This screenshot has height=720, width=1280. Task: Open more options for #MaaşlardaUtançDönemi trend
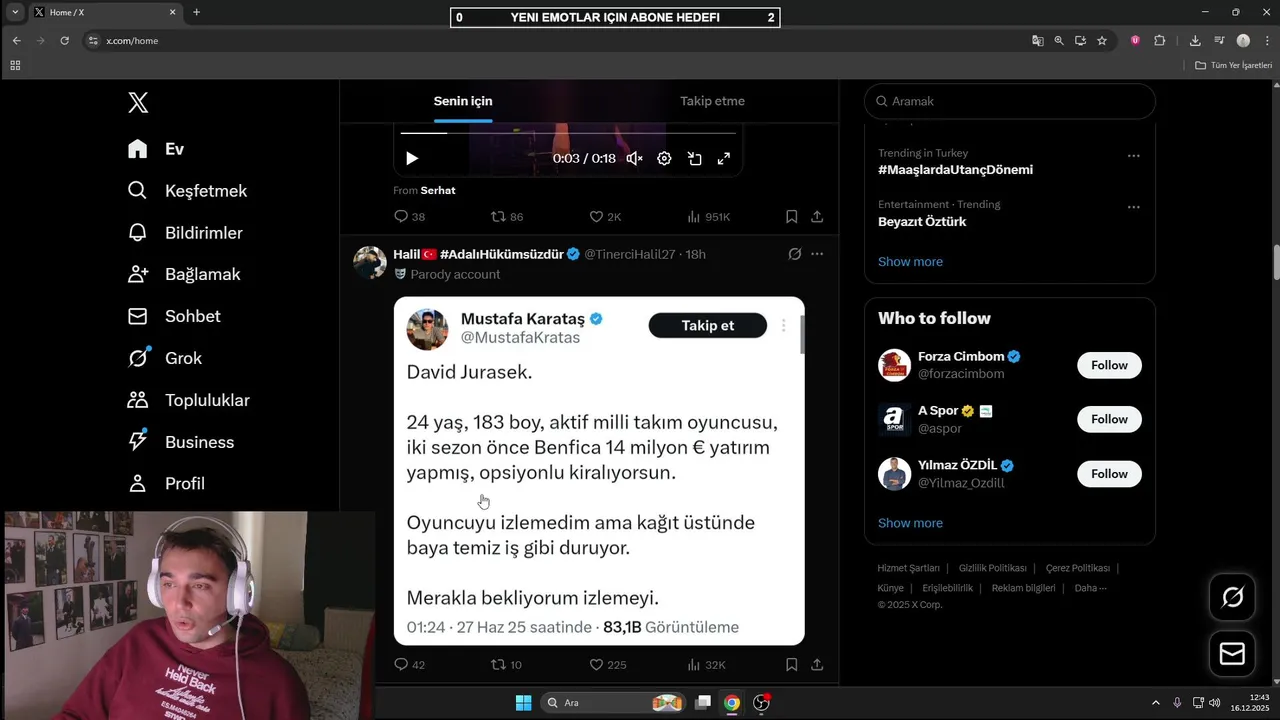(1133, 156)
